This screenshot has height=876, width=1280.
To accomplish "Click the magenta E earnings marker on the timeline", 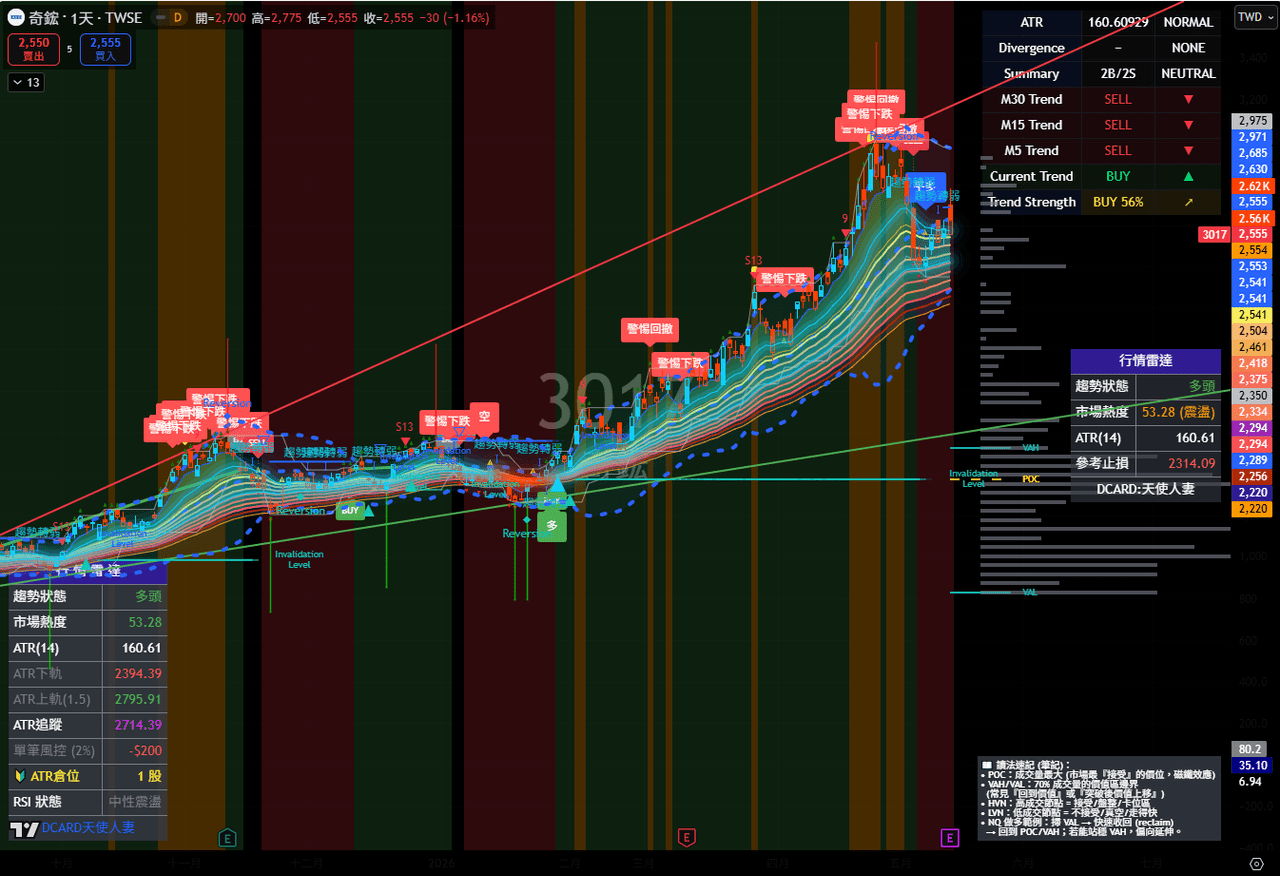I will point(950,837).
